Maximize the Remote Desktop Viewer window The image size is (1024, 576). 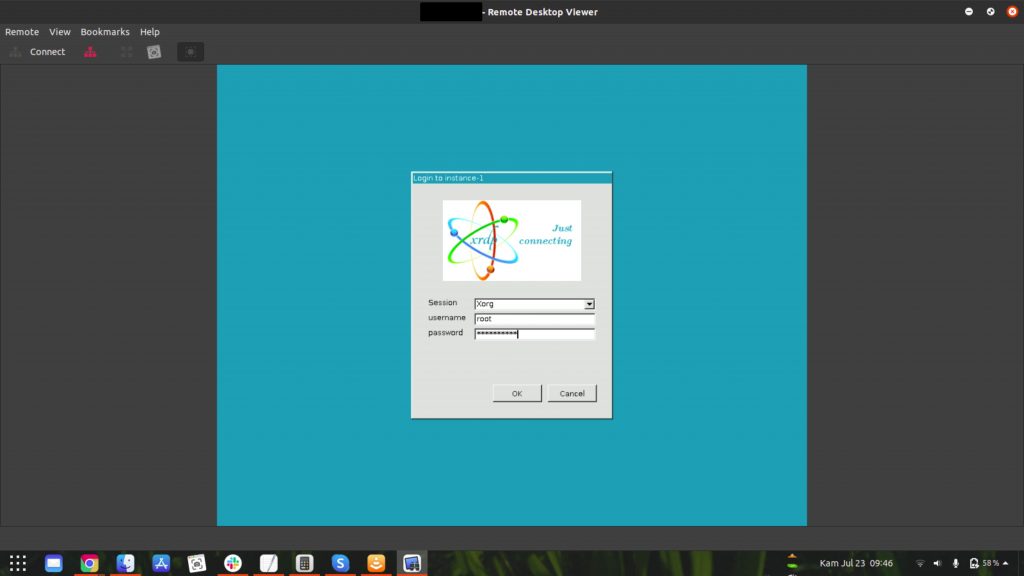pyautogui.click(x=990, y=12)
